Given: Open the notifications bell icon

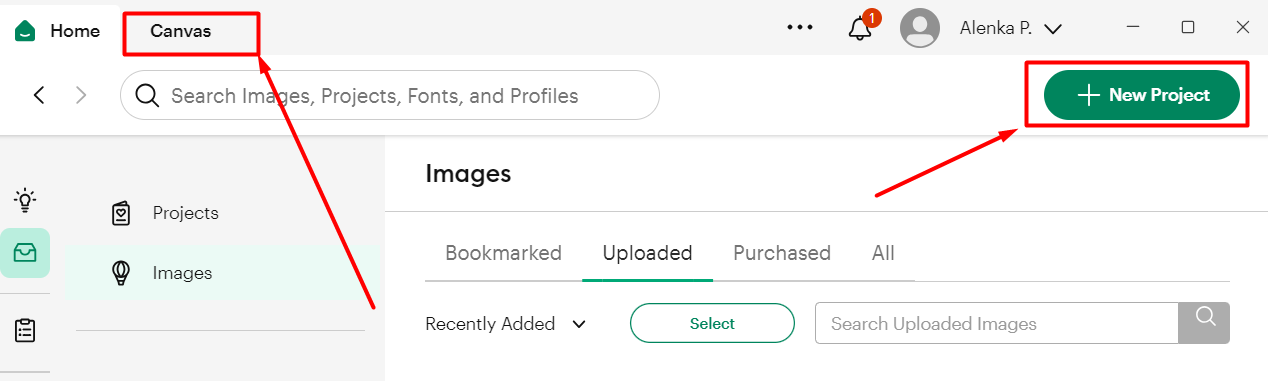Looking at the screenshot, I should 860,28.
